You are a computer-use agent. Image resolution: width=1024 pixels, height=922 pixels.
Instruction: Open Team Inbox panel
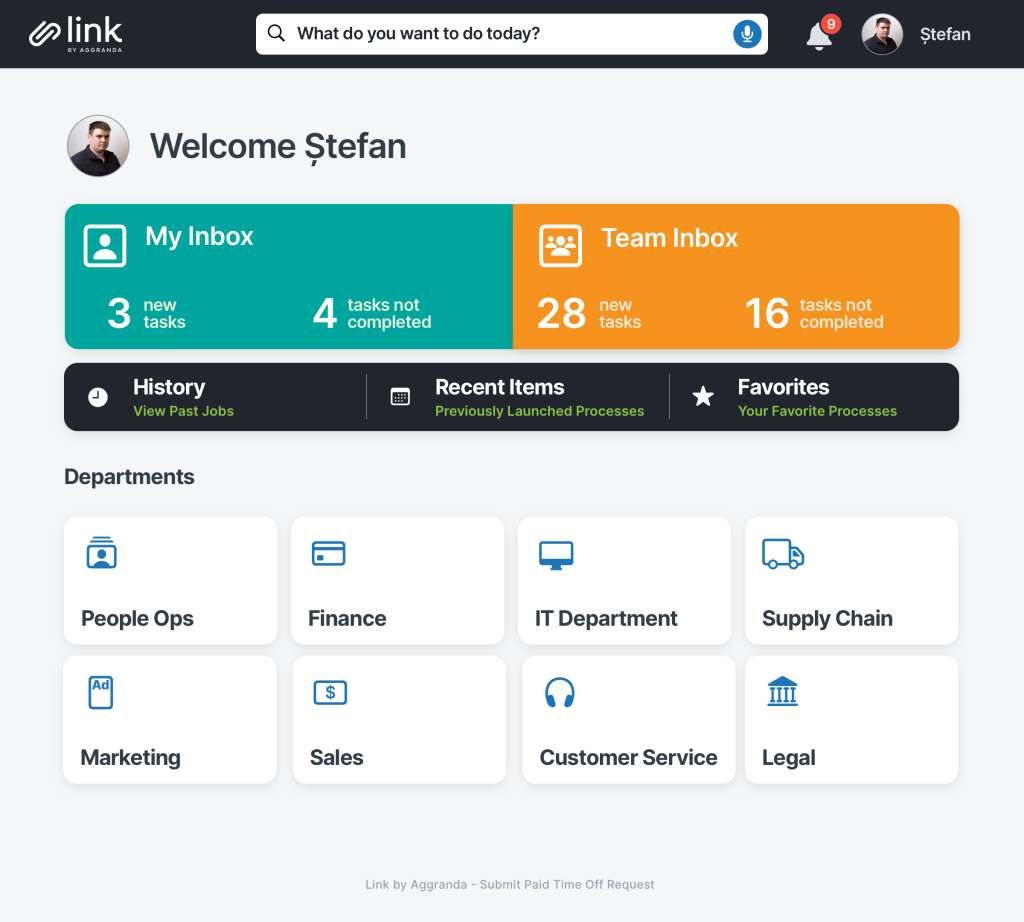[736, 277]
